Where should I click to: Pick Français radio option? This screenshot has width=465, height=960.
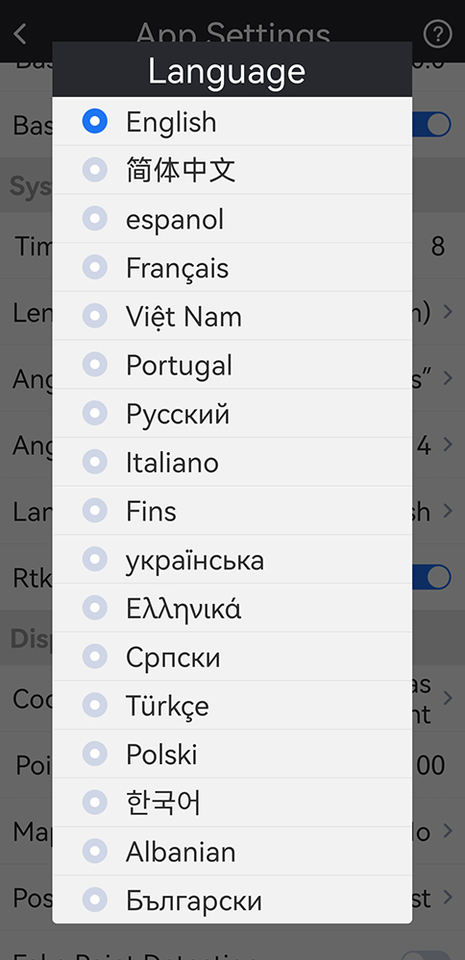95,267
